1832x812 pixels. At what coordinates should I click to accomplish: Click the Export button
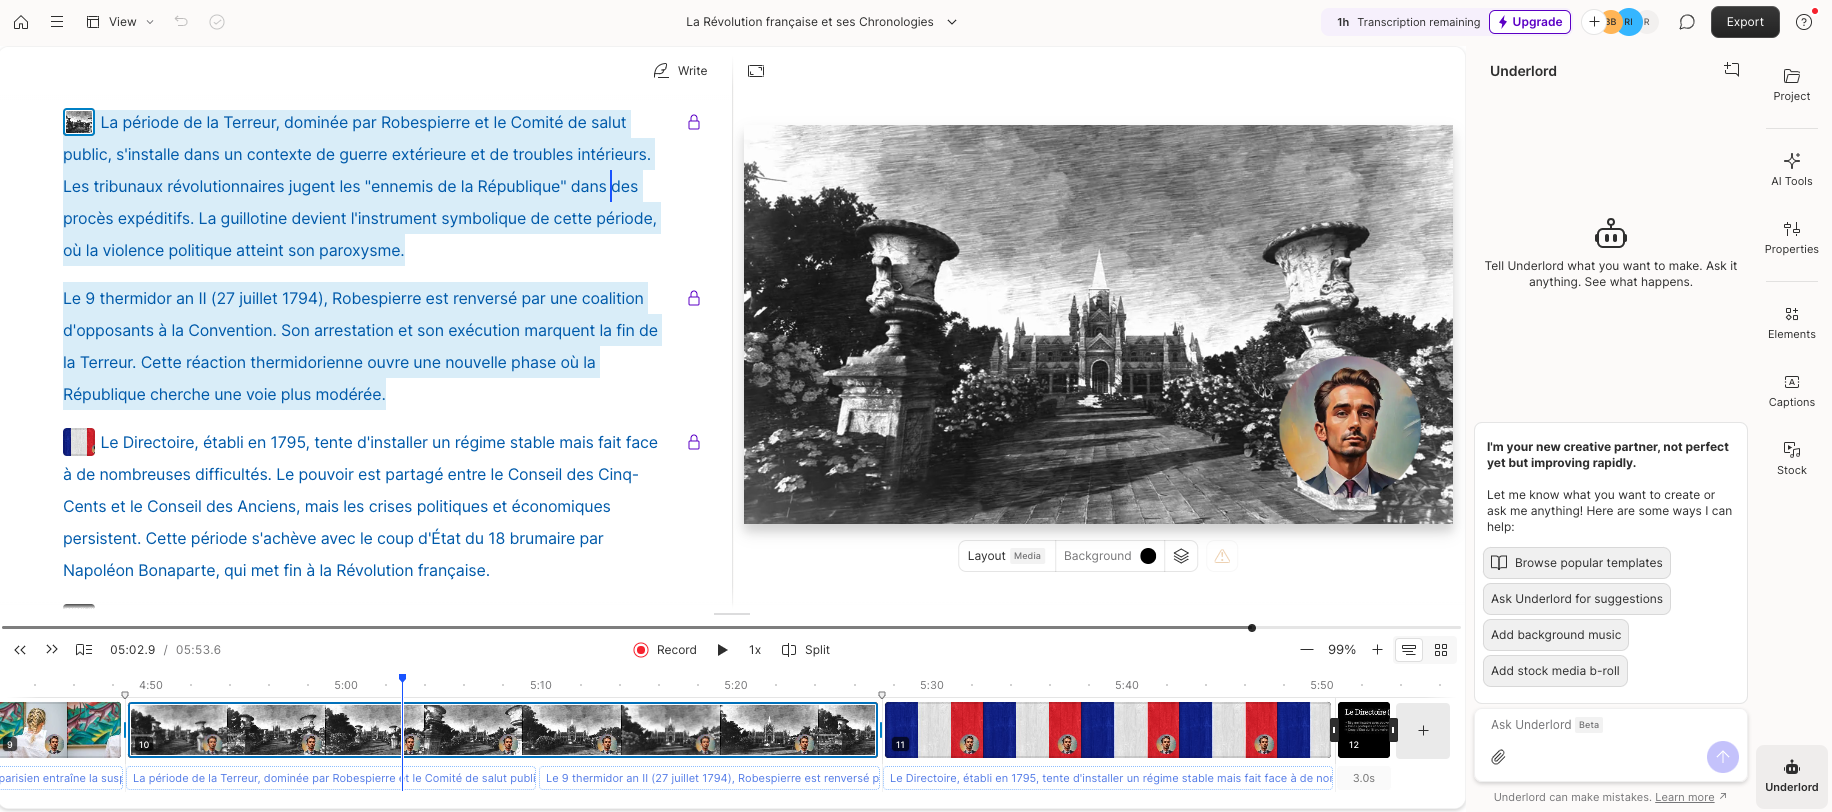pos(1744,22)
